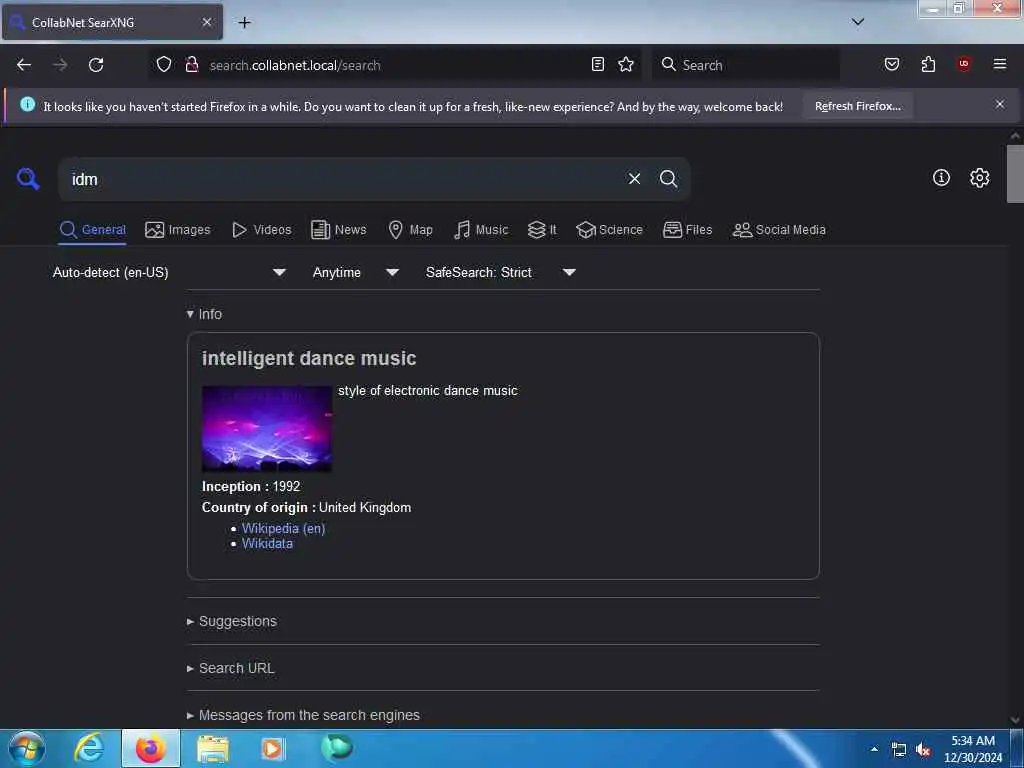
Task: Switch to the Files category
Action: [x=687, y=230]
